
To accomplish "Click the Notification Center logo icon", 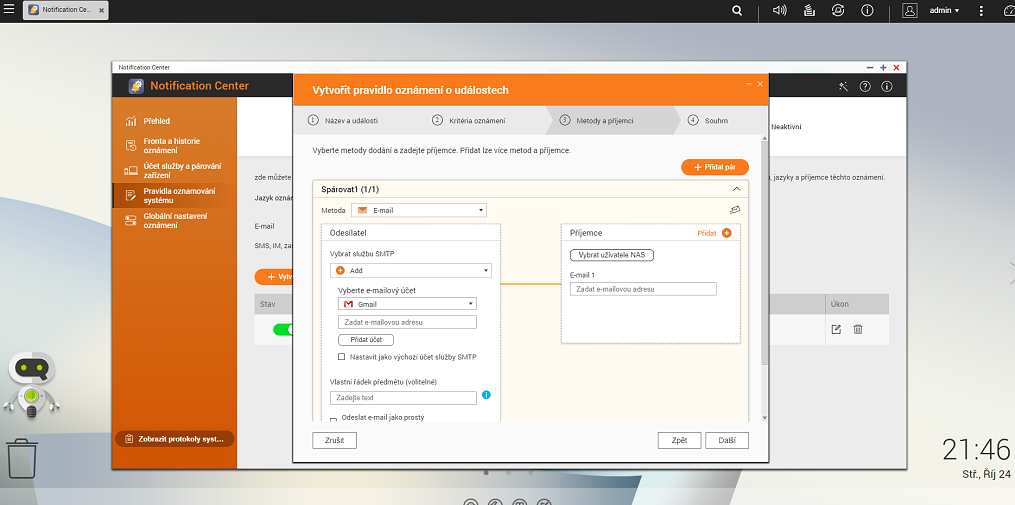I will coord(136,86).
